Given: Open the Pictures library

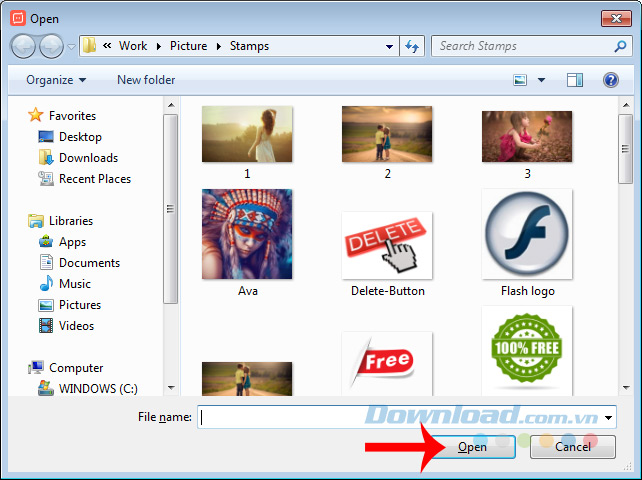Looking at the screenshot, I should pyautogui.click(x=80, y=305).
